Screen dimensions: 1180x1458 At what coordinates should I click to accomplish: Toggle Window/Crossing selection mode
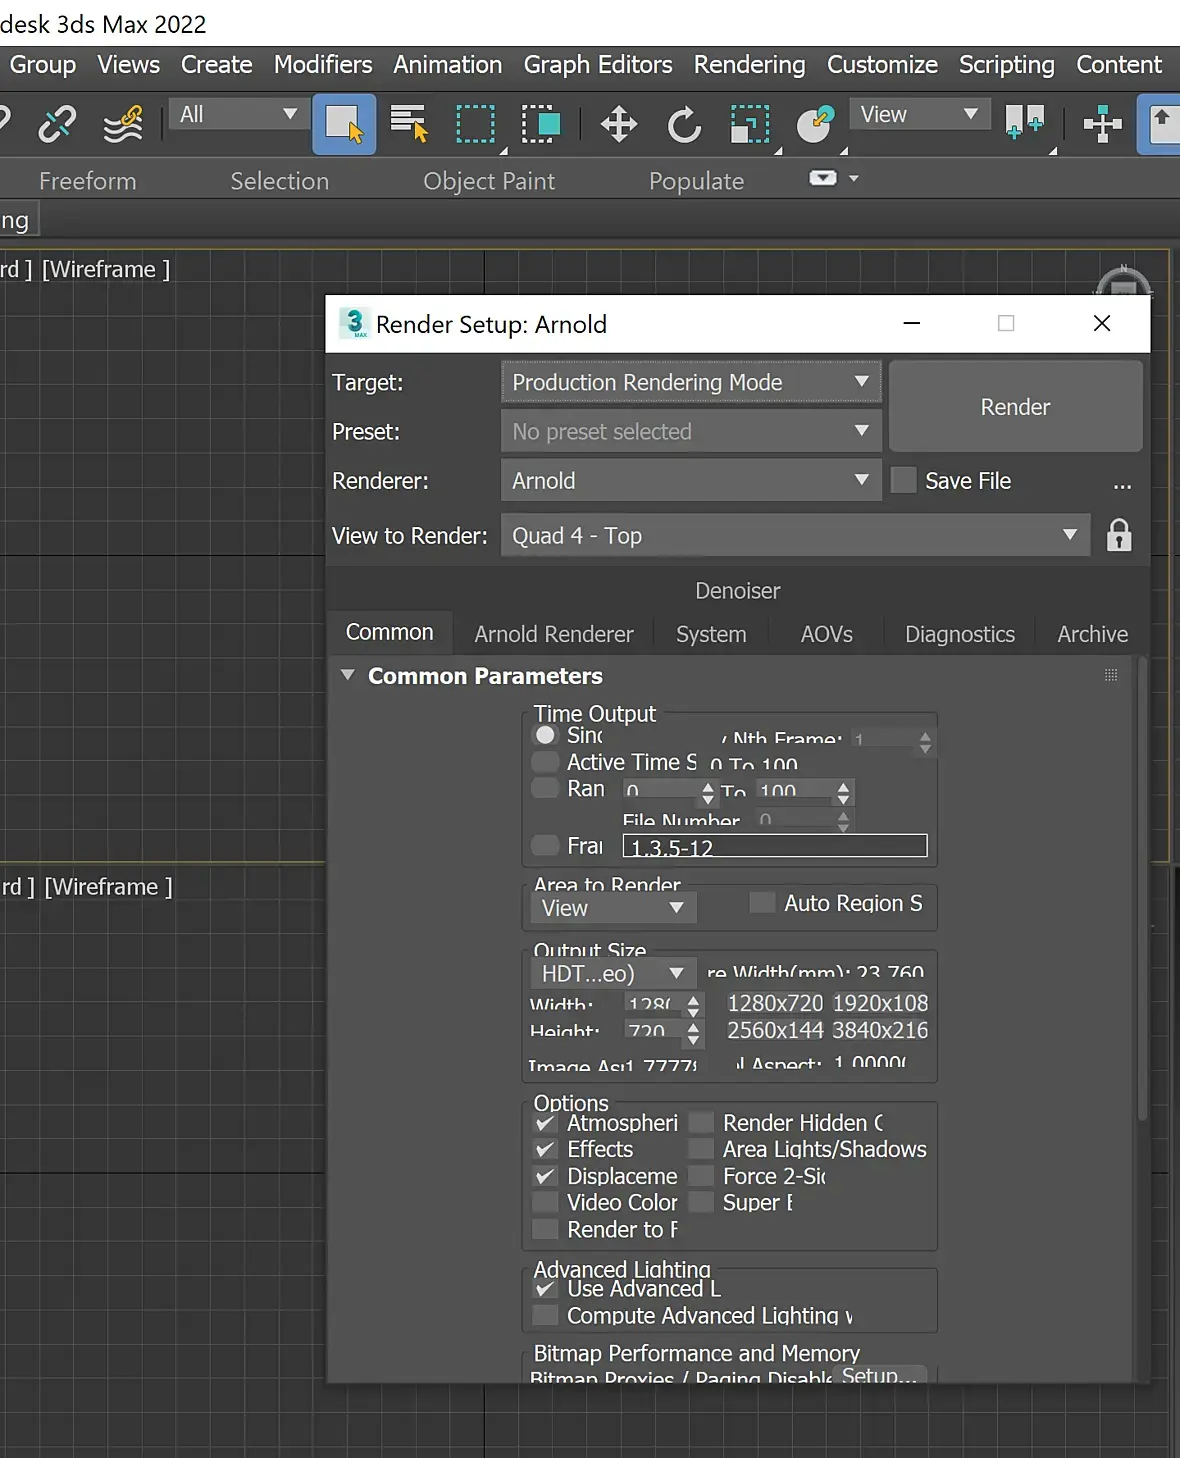541,125
